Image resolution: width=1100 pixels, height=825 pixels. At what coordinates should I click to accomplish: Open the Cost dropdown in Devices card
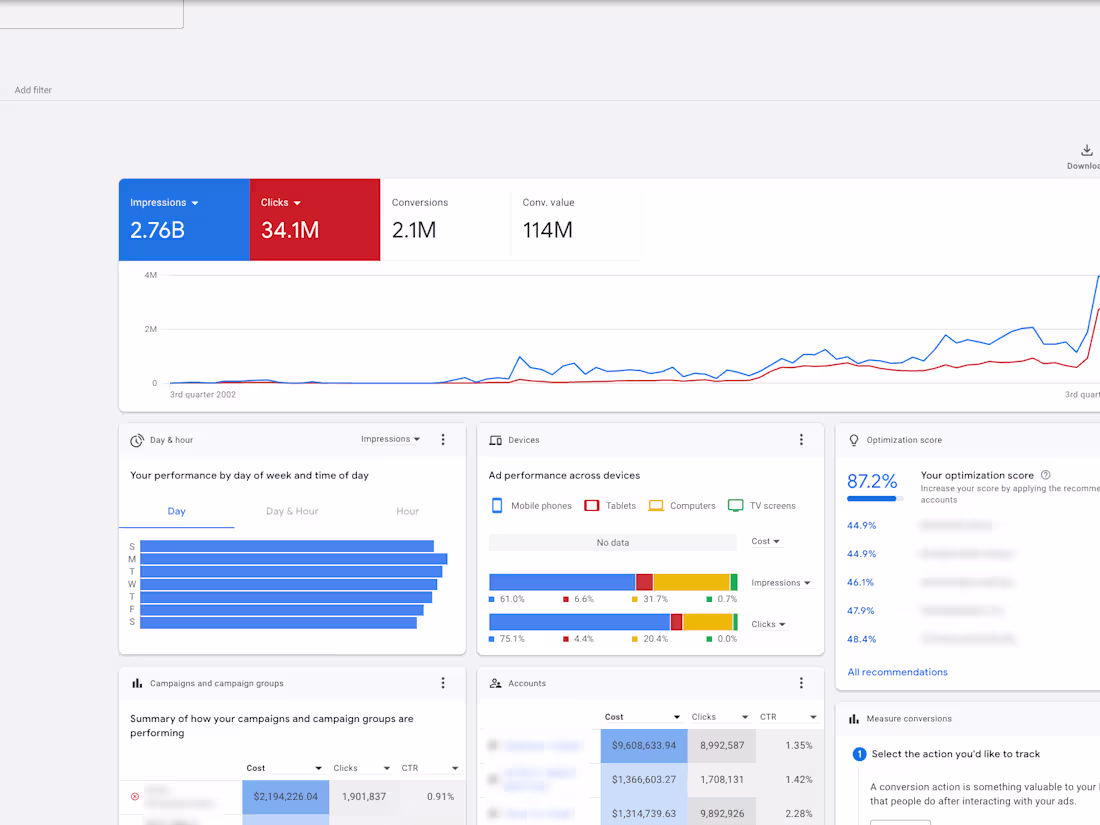765,541
